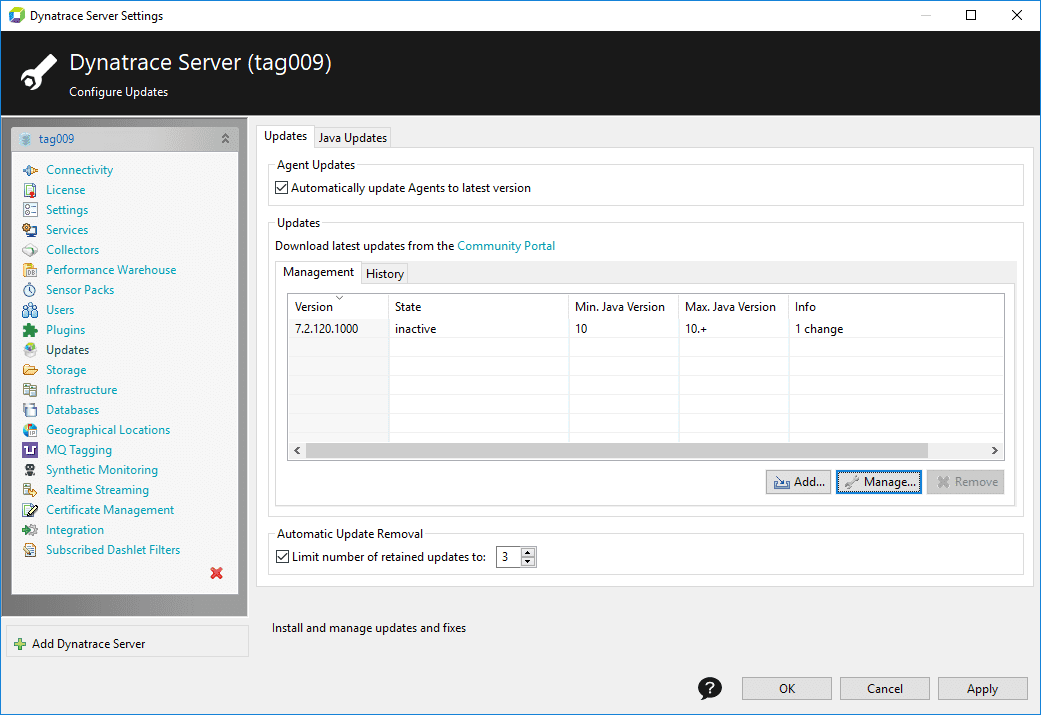1041x715 pixels.
Task: Click the green plus Add Dynatrace Server icon
Action: pos(20,644)
